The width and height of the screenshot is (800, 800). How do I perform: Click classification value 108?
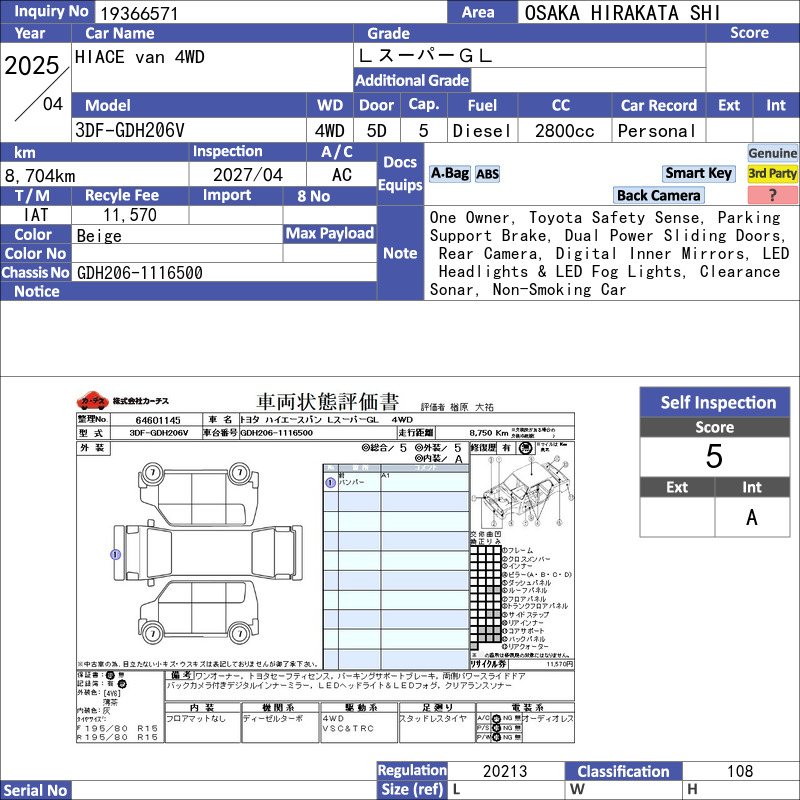[x=740, y=771]
